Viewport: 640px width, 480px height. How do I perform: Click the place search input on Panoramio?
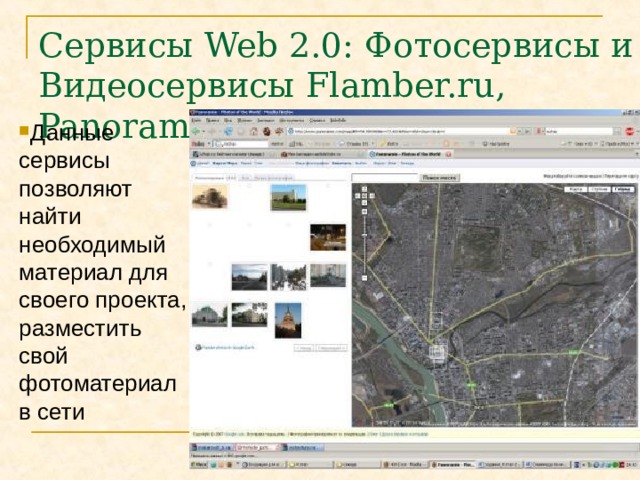coord(385,178)
